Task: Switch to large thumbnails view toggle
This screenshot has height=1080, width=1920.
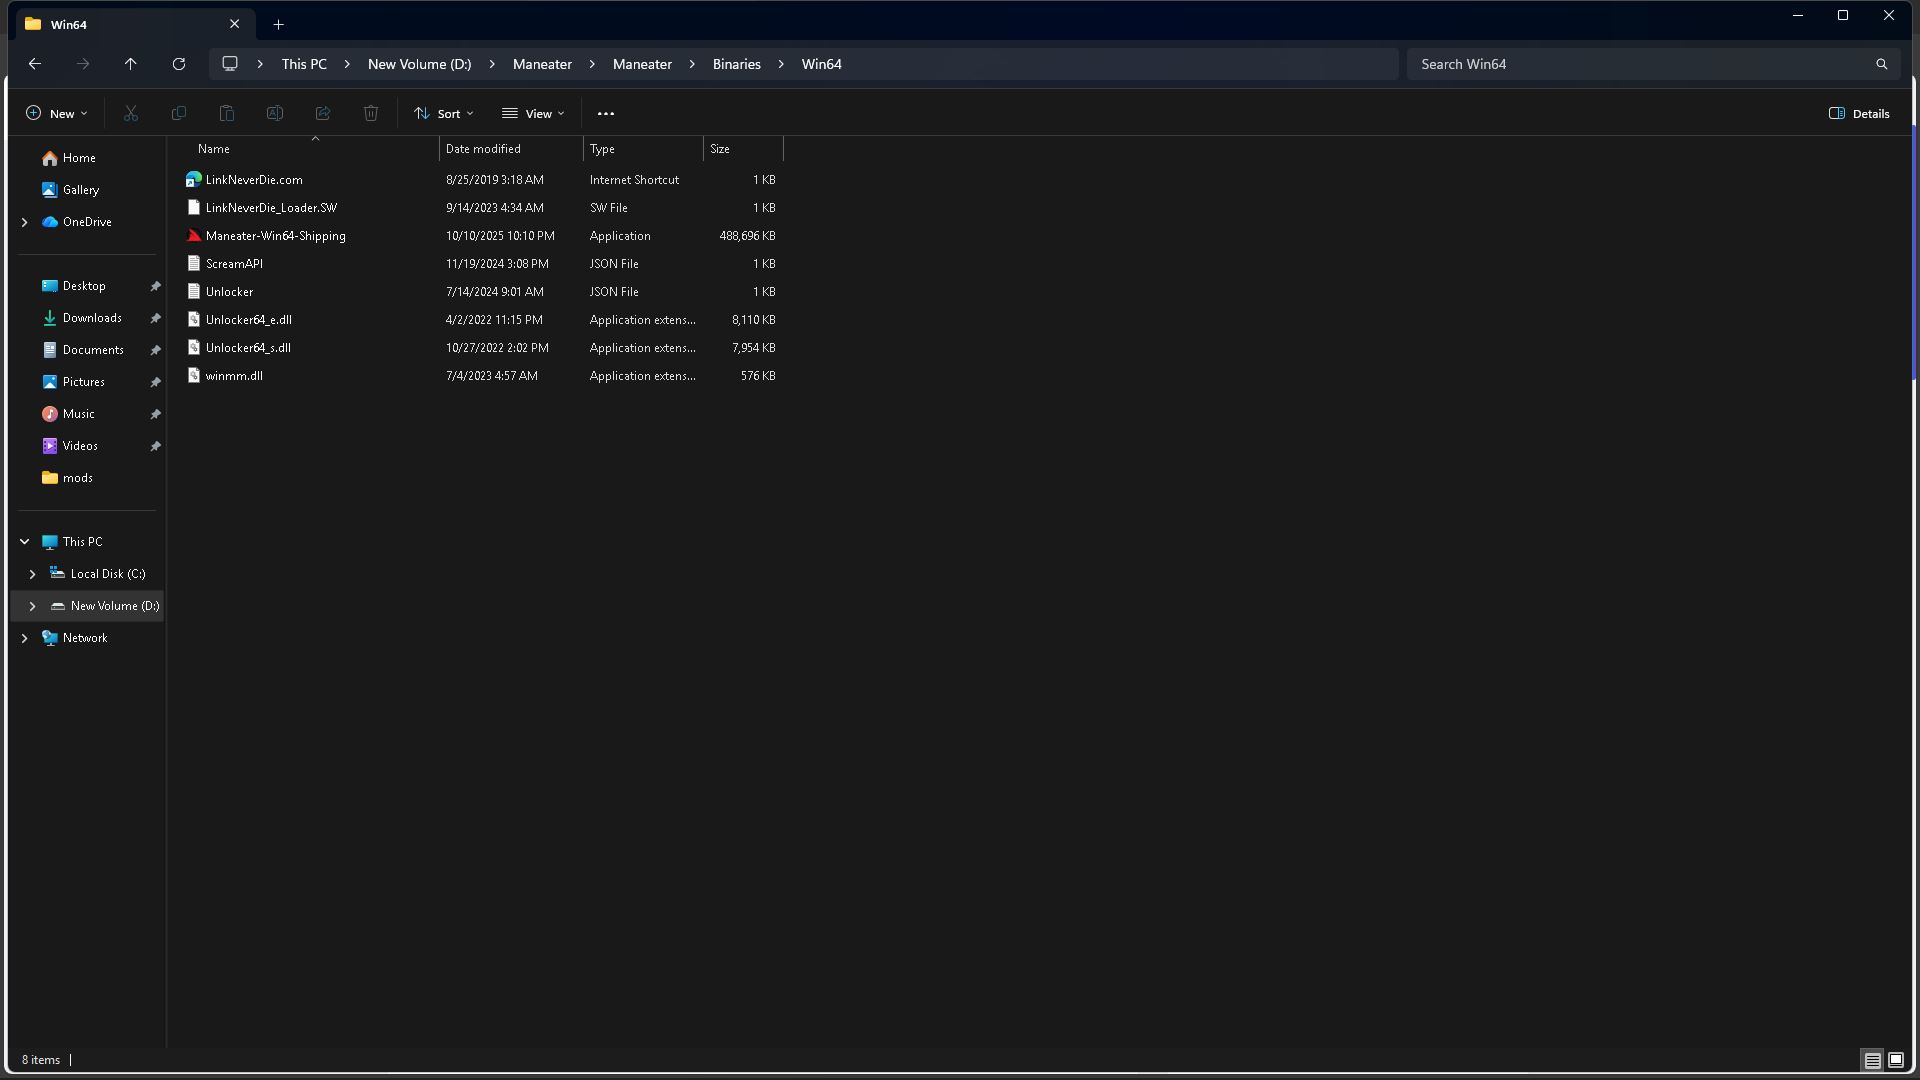Action: click(1895, 1060)
